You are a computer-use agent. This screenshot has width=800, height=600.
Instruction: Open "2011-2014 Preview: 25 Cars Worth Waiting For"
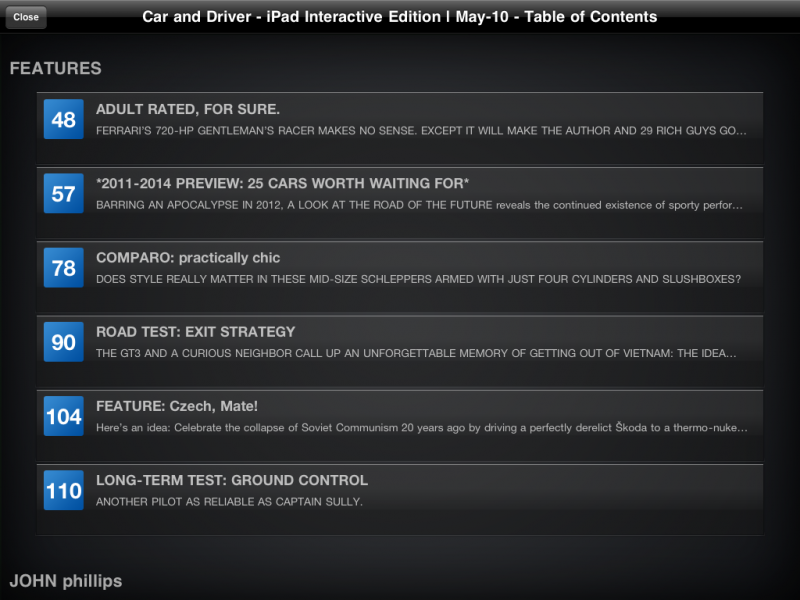(x=282, y=183)
